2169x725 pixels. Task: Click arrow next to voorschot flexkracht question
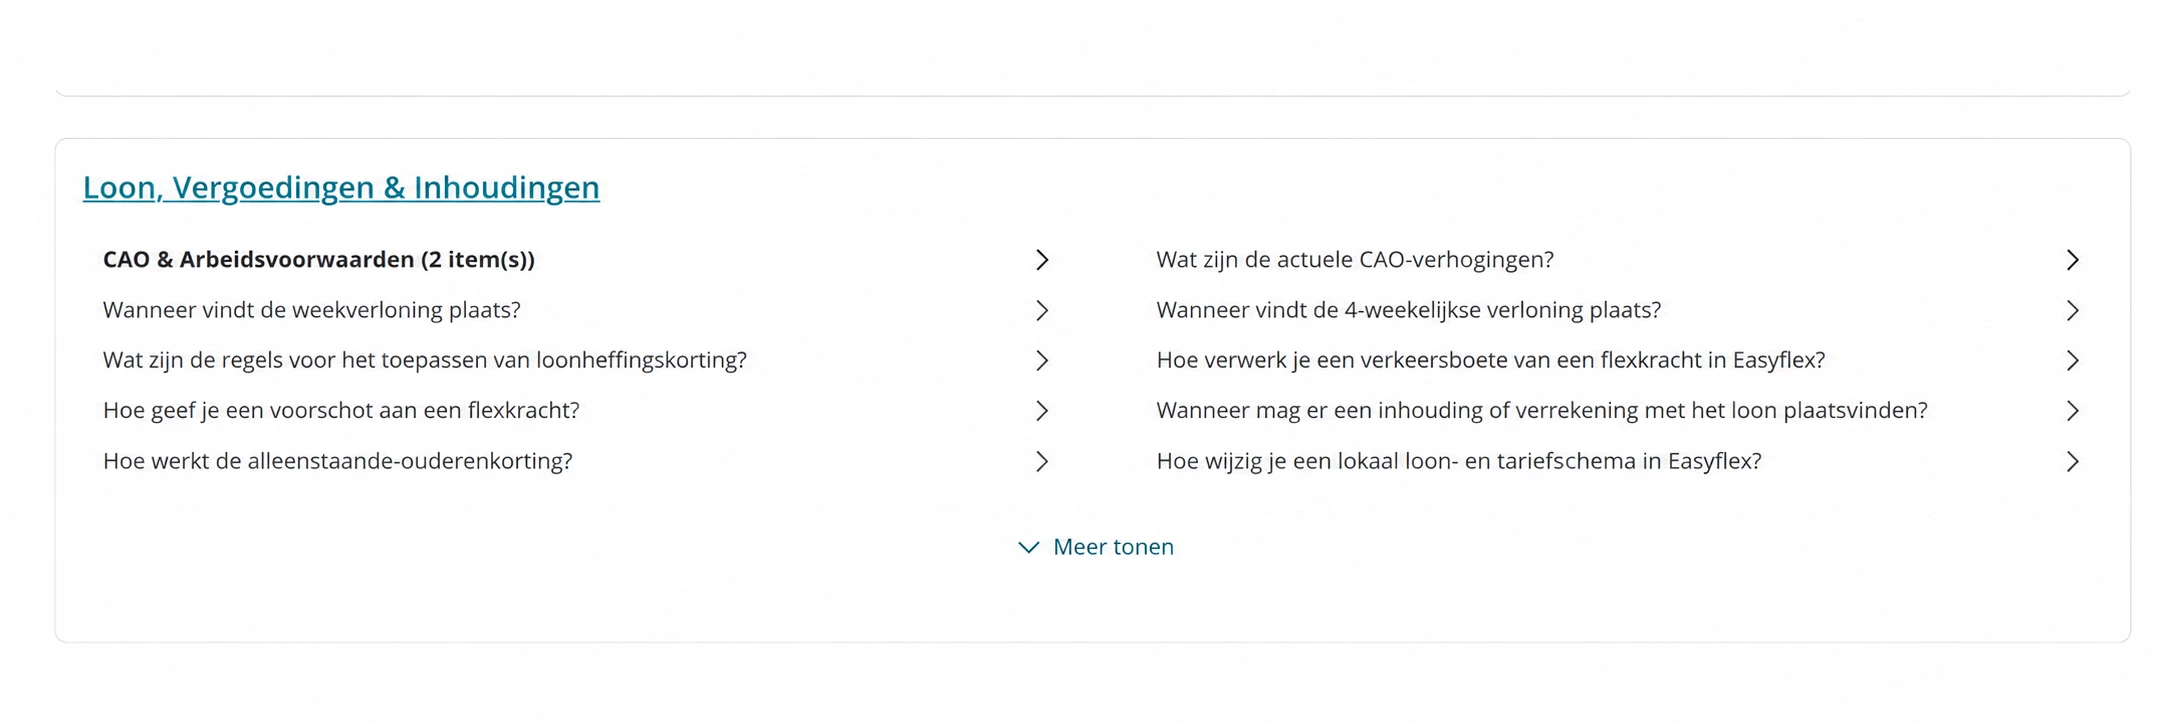pyautogui.click(x=1042, y=411)
